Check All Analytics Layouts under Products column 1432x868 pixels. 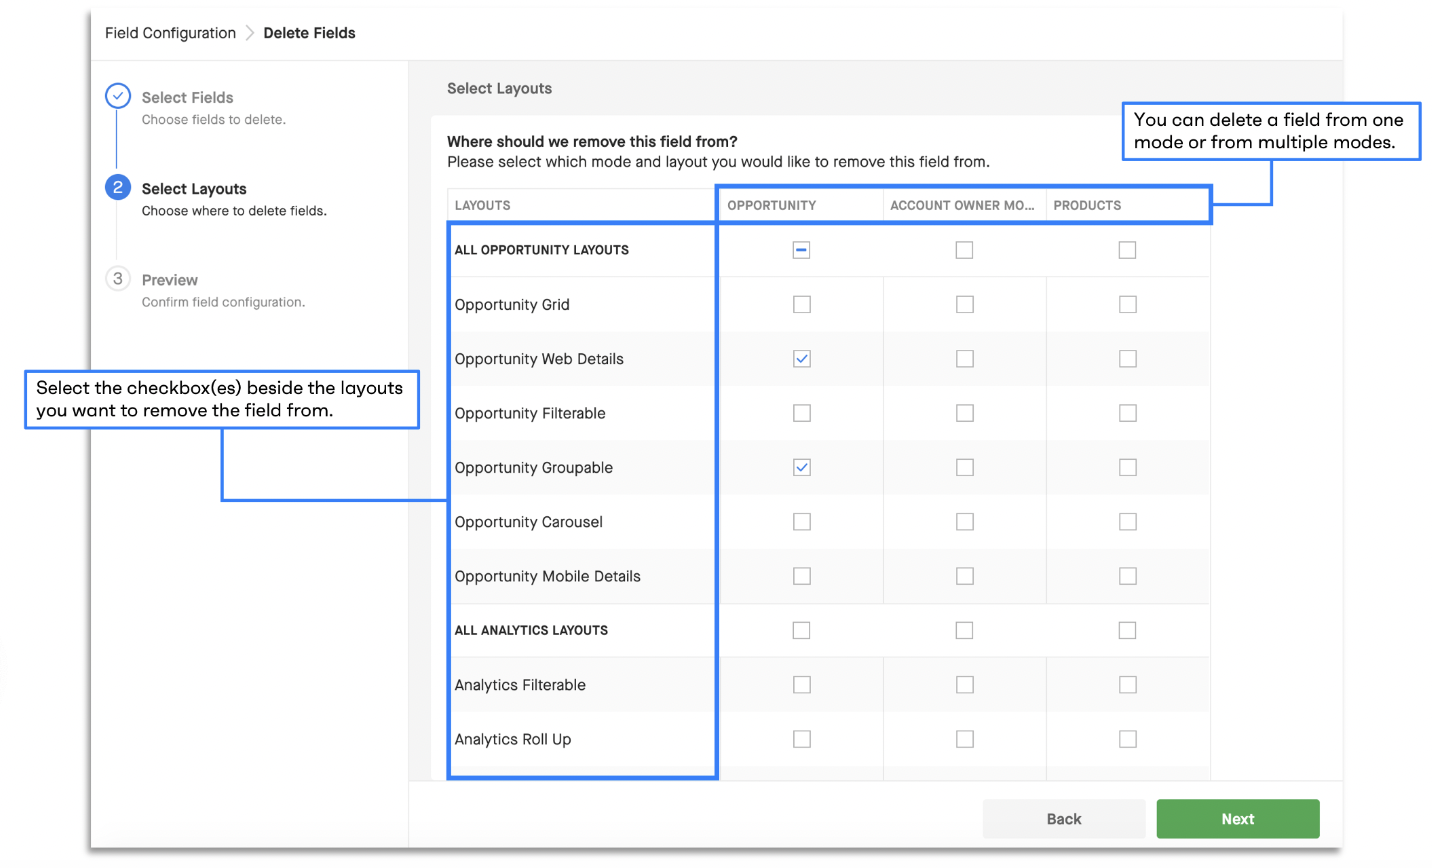click(x=1127, y=630)
